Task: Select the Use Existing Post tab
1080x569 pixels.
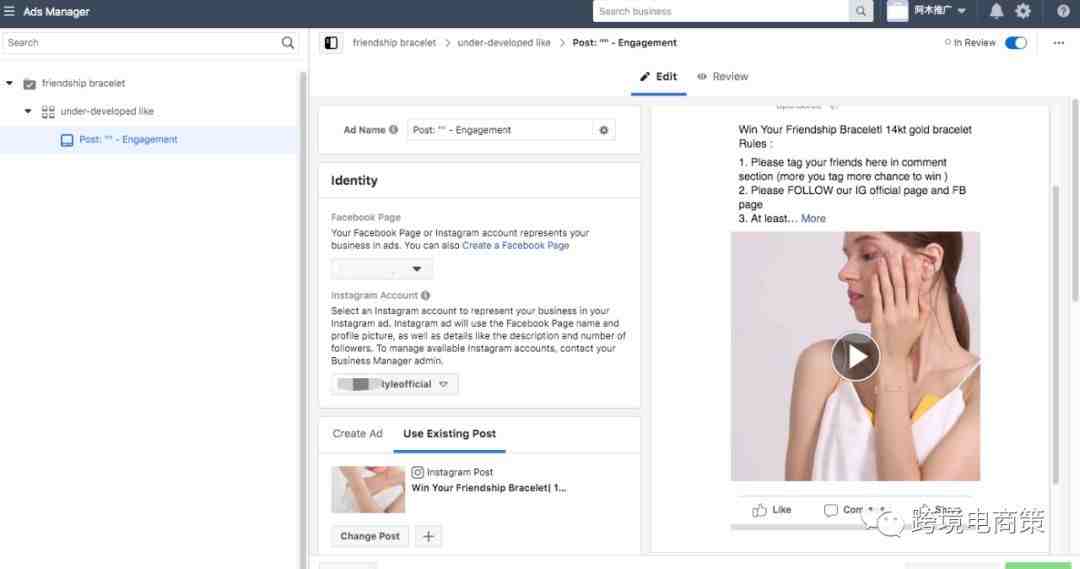Action: [x=450, y=434]
